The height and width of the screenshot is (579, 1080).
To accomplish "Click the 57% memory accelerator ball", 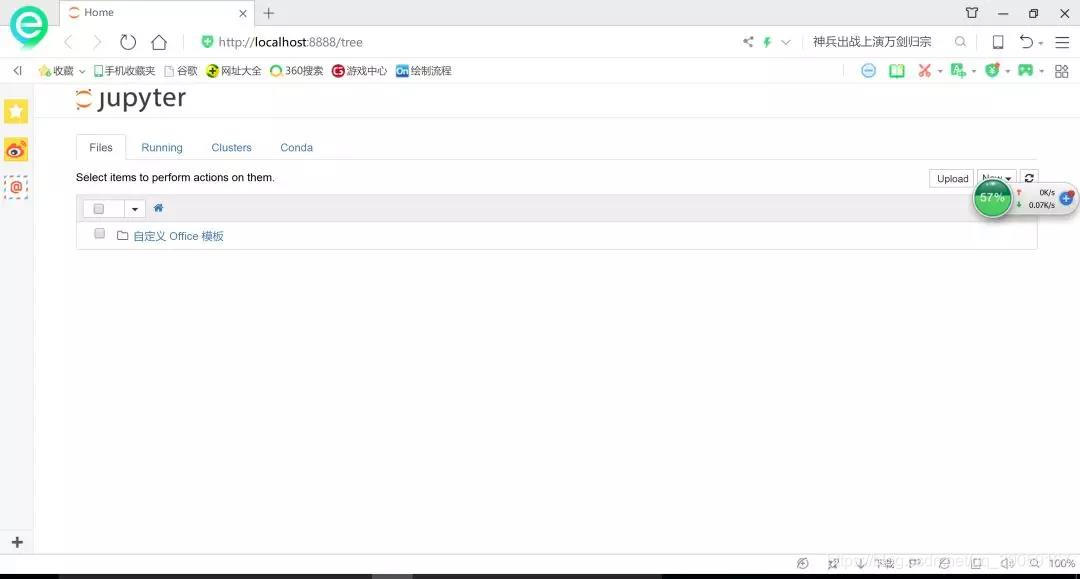I will coord(993,198).
